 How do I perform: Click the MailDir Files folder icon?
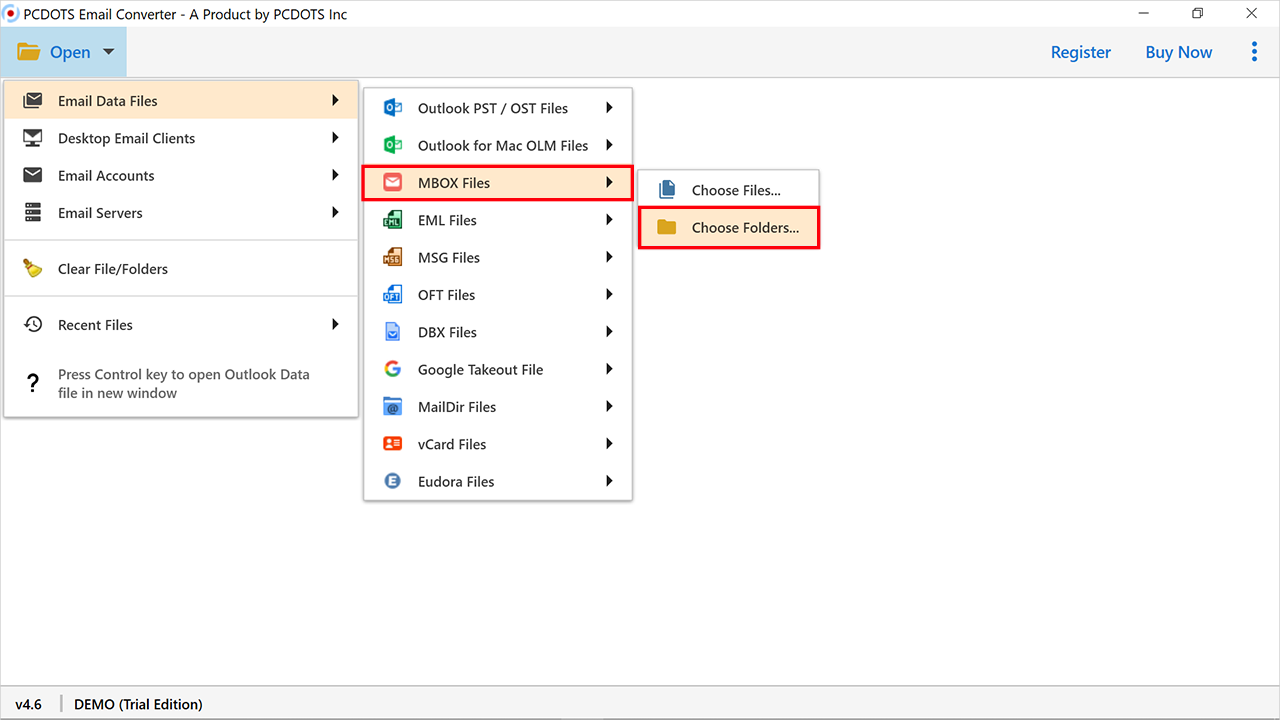coord(393,406)
